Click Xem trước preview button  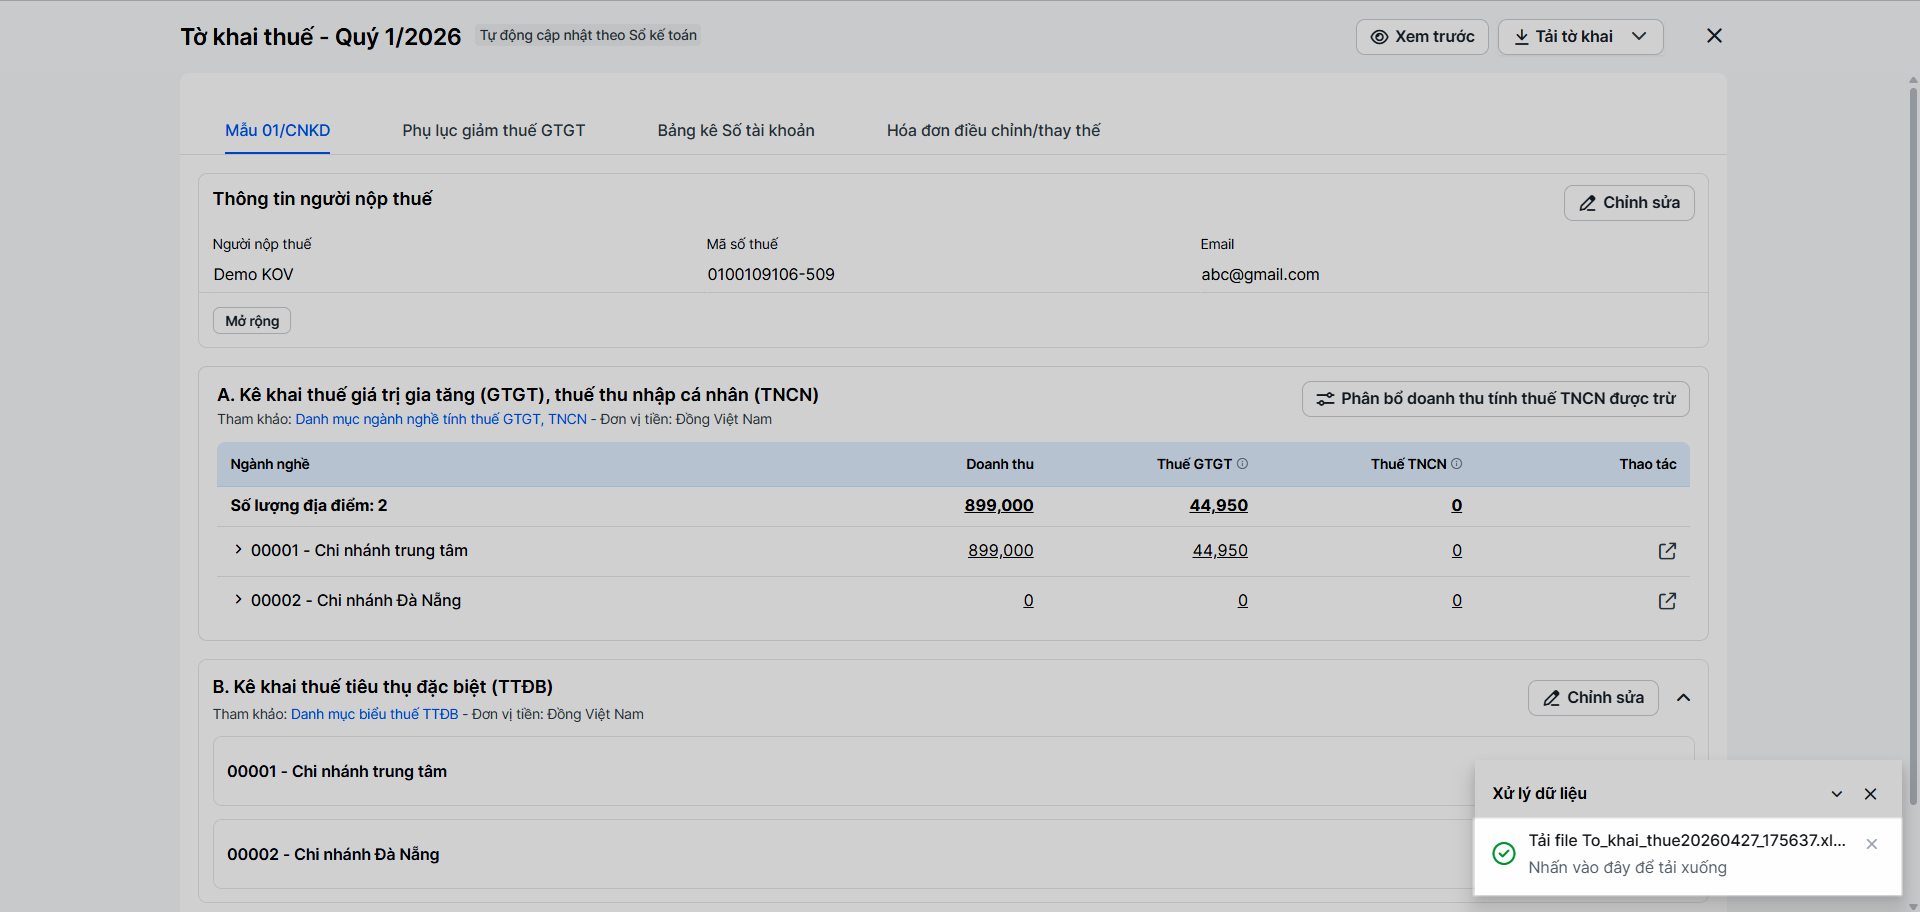tap(1422, 37)
